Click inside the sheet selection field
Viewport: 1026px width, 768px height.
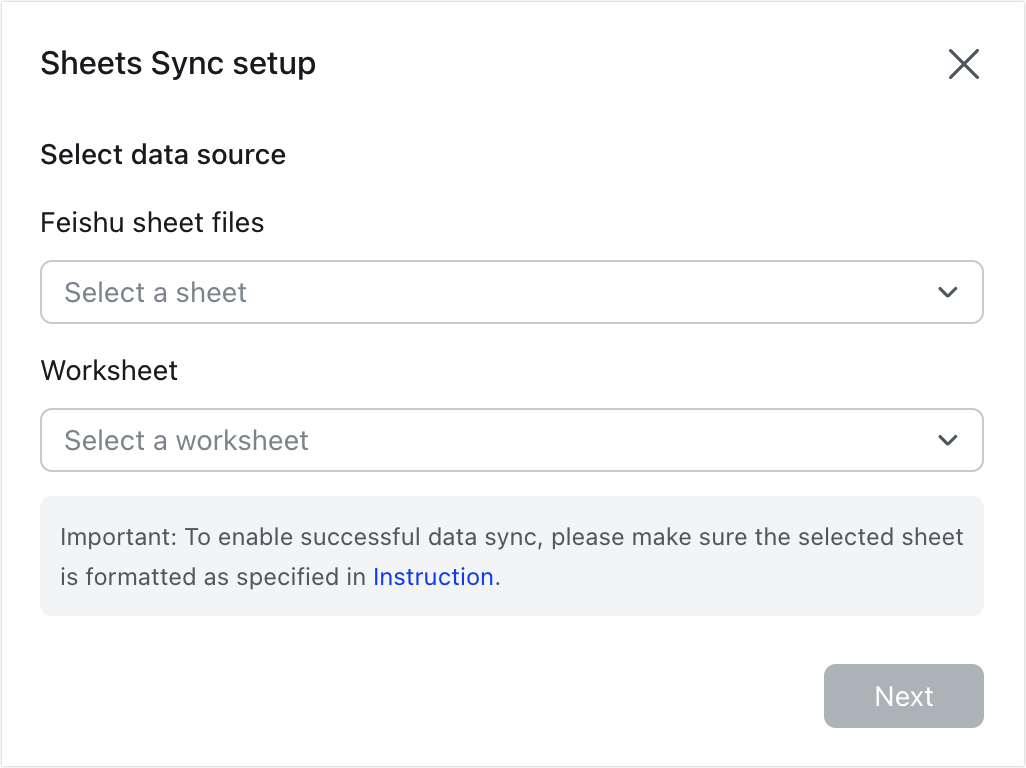(x=400, y=292)
